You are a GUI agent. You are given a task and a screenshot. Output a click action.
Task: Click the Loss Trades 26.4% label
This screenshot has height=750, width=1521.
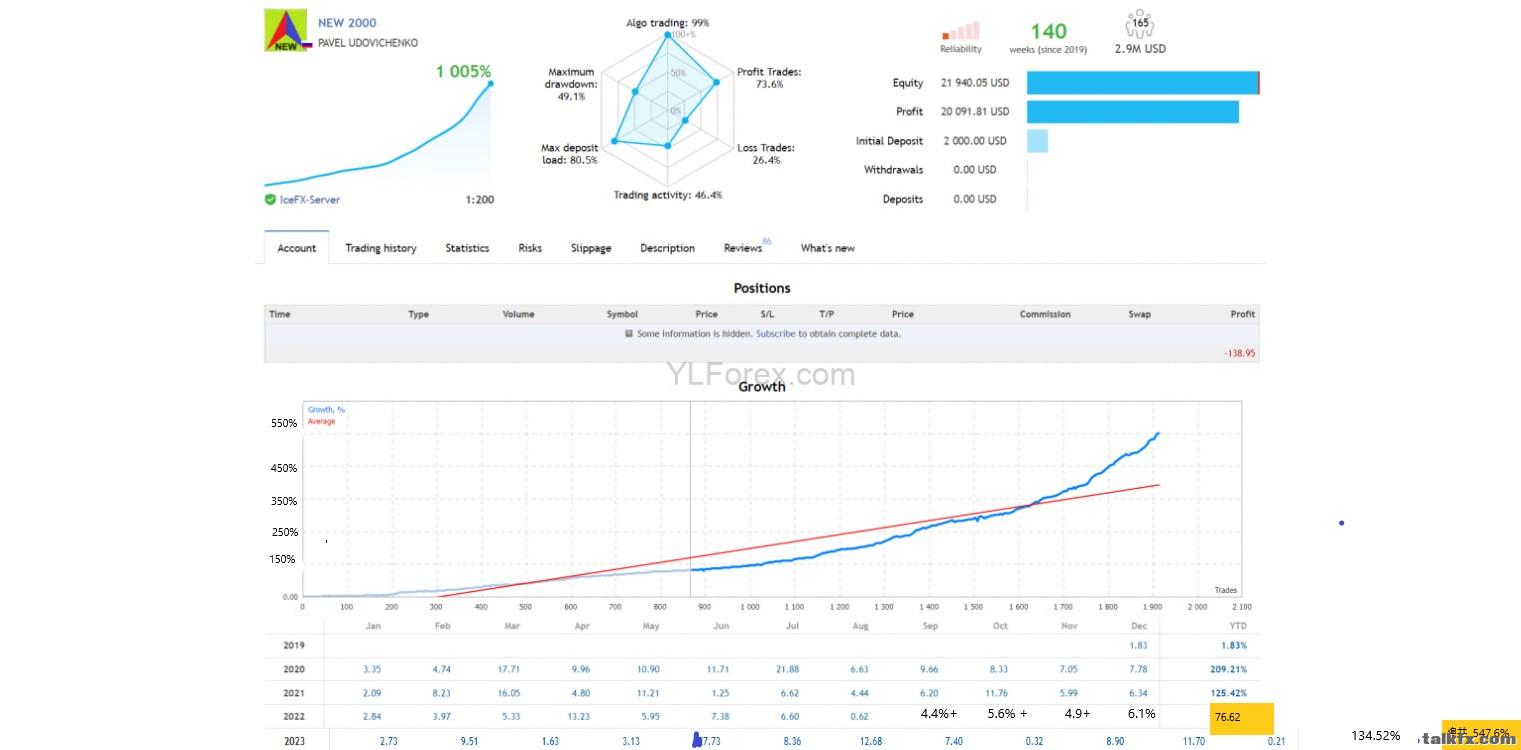click(x=766, y=154)
